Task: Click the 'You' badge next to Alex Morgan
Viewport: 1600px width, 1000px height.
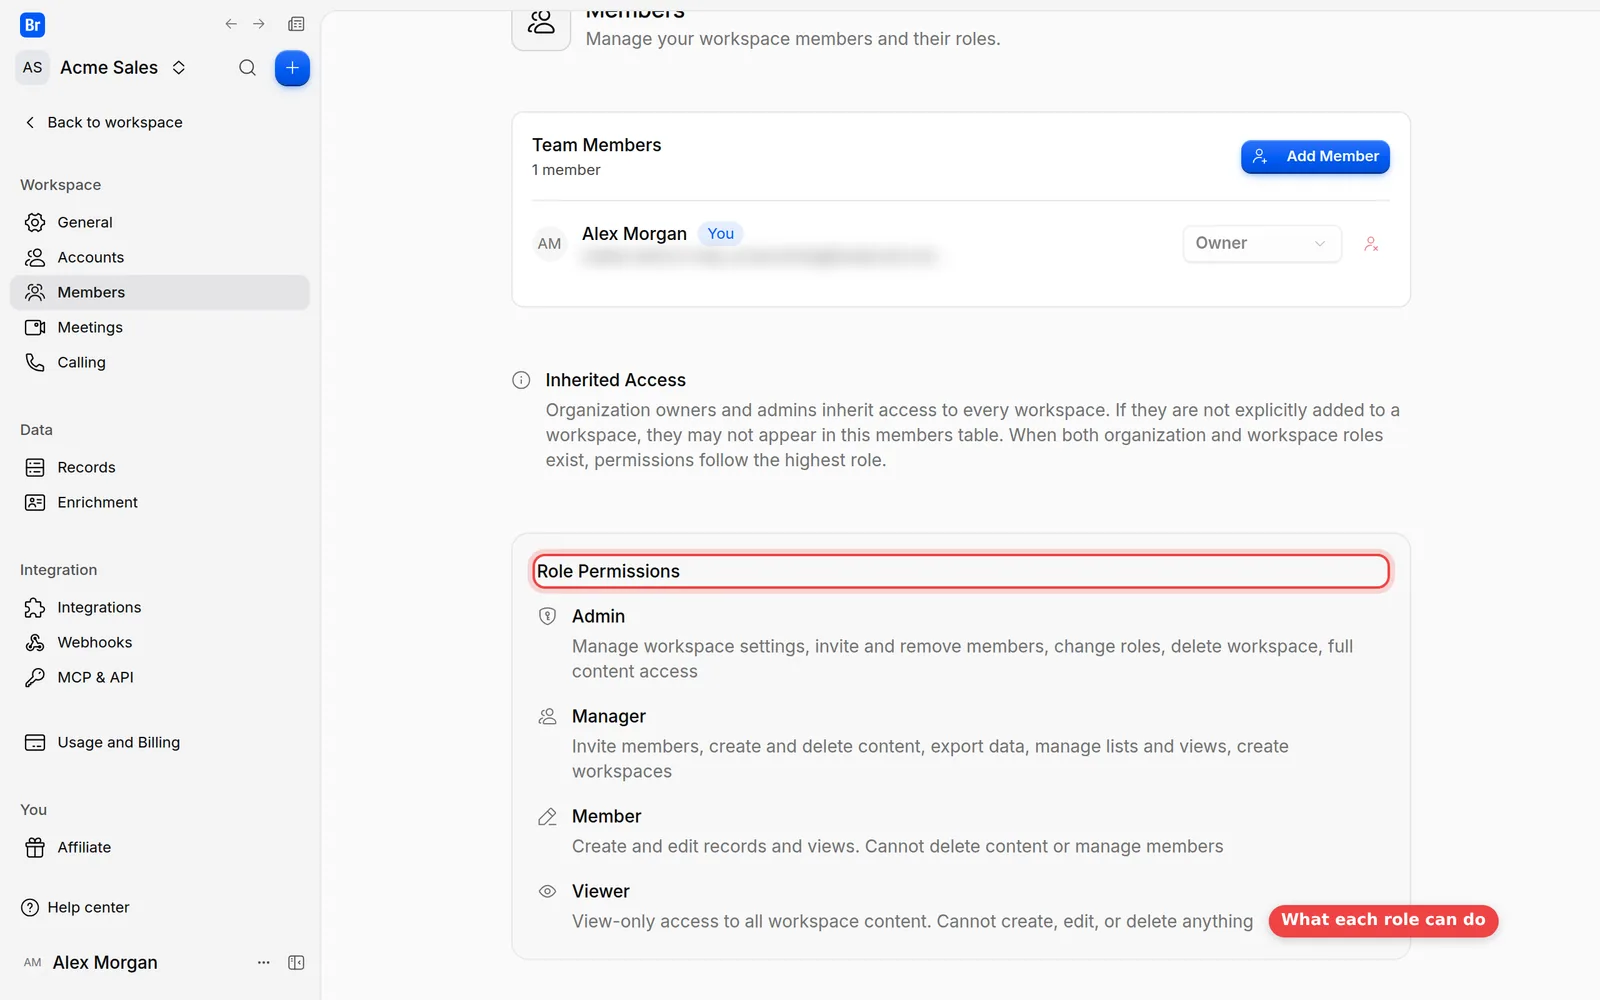Action: coord(720,233)
